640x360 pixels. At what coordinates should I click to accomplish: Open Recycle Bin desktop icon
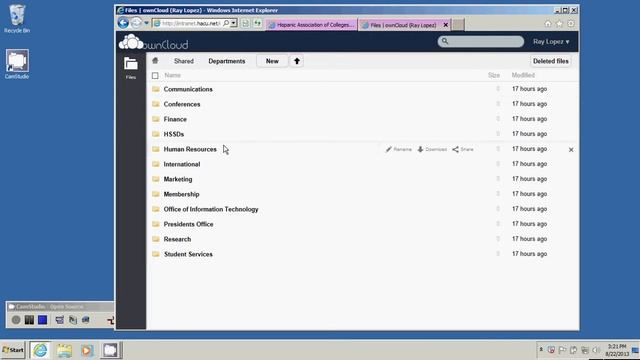(x=17, y=19)
